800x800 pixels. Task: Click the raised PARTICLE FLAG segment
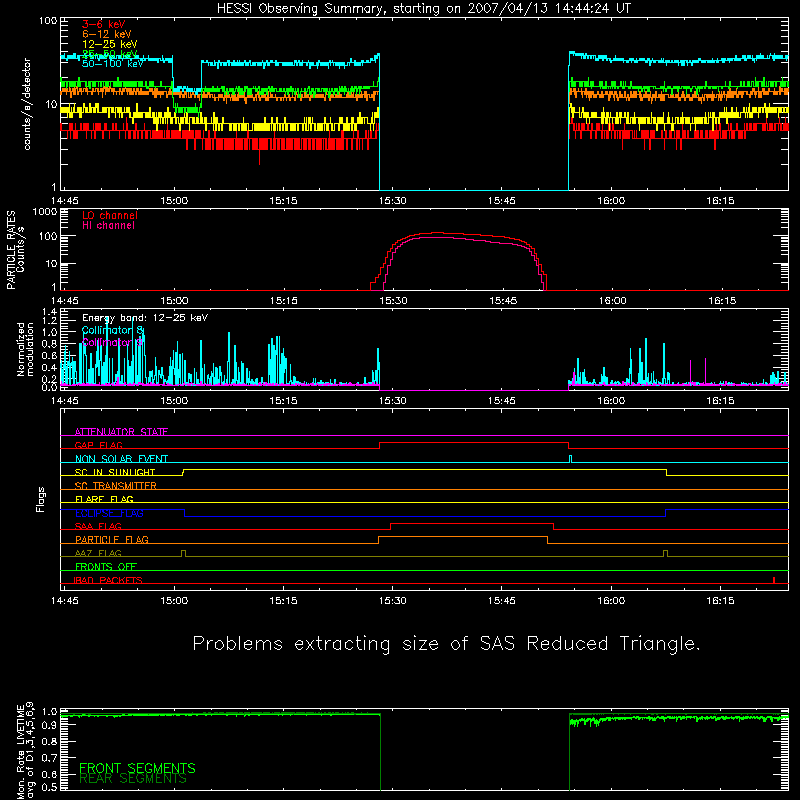coord(463,537)
